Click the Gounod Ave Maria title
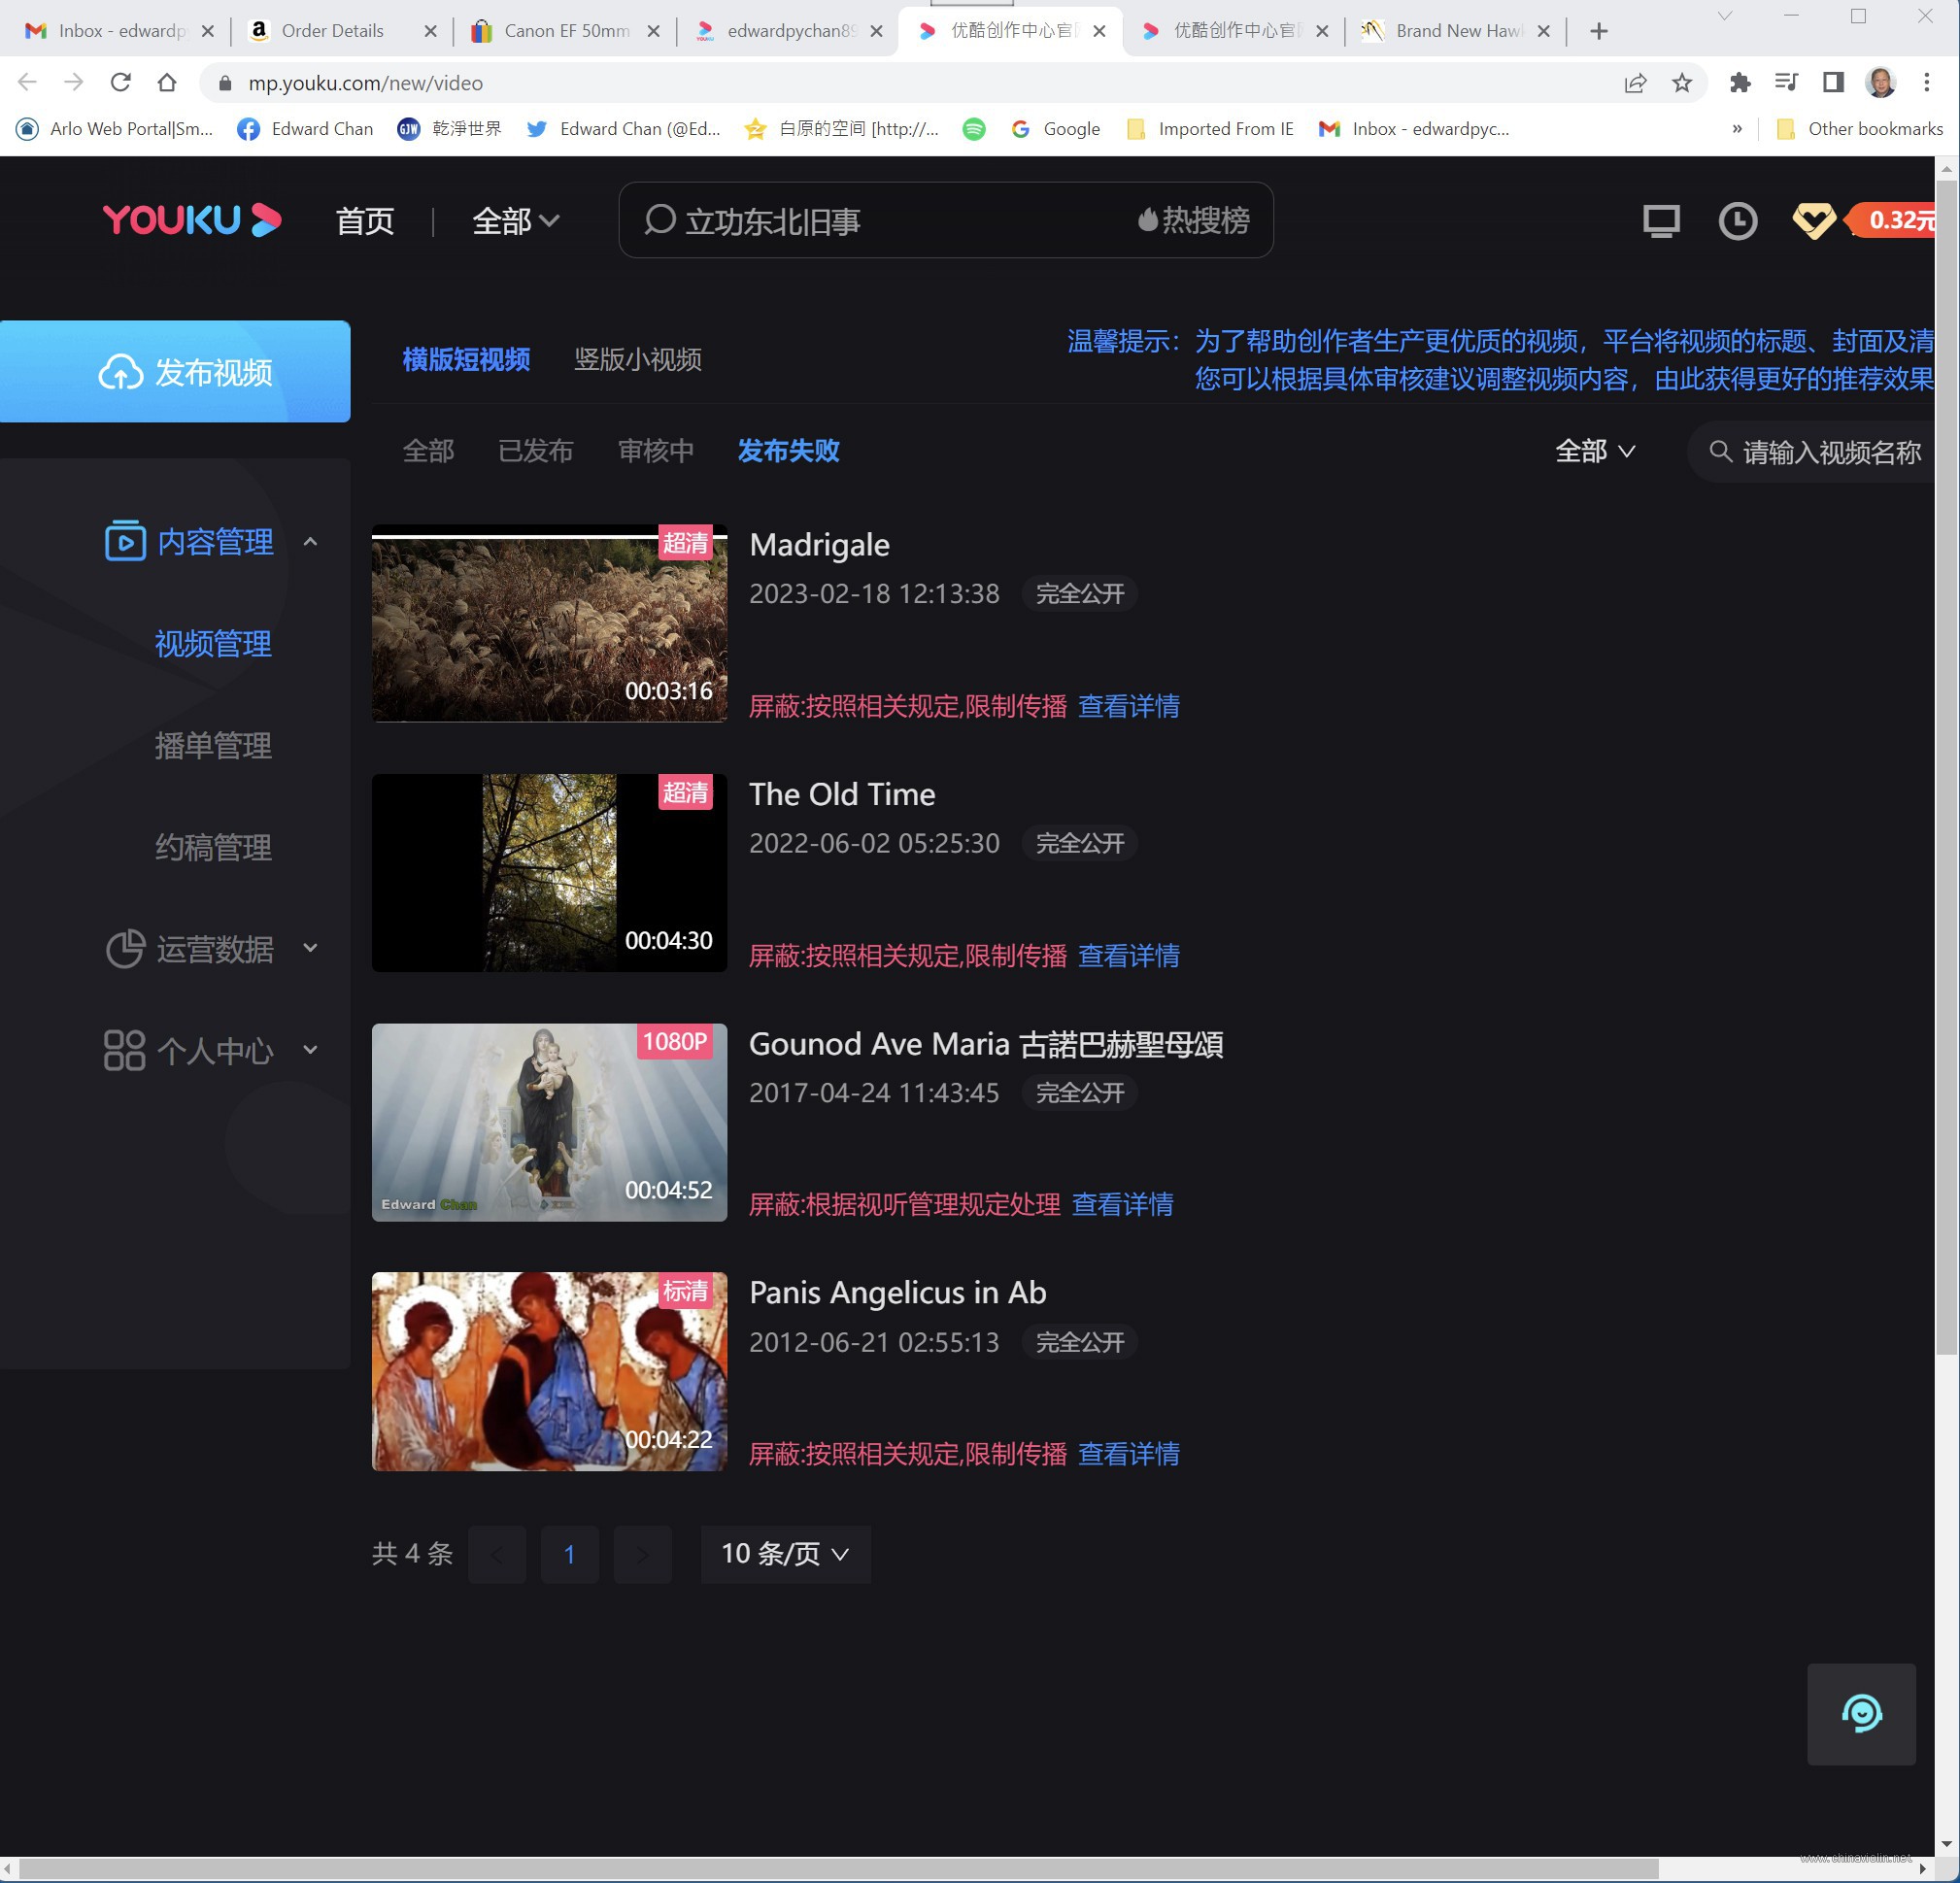The image size is (1960, 1883). point(986,1044)
